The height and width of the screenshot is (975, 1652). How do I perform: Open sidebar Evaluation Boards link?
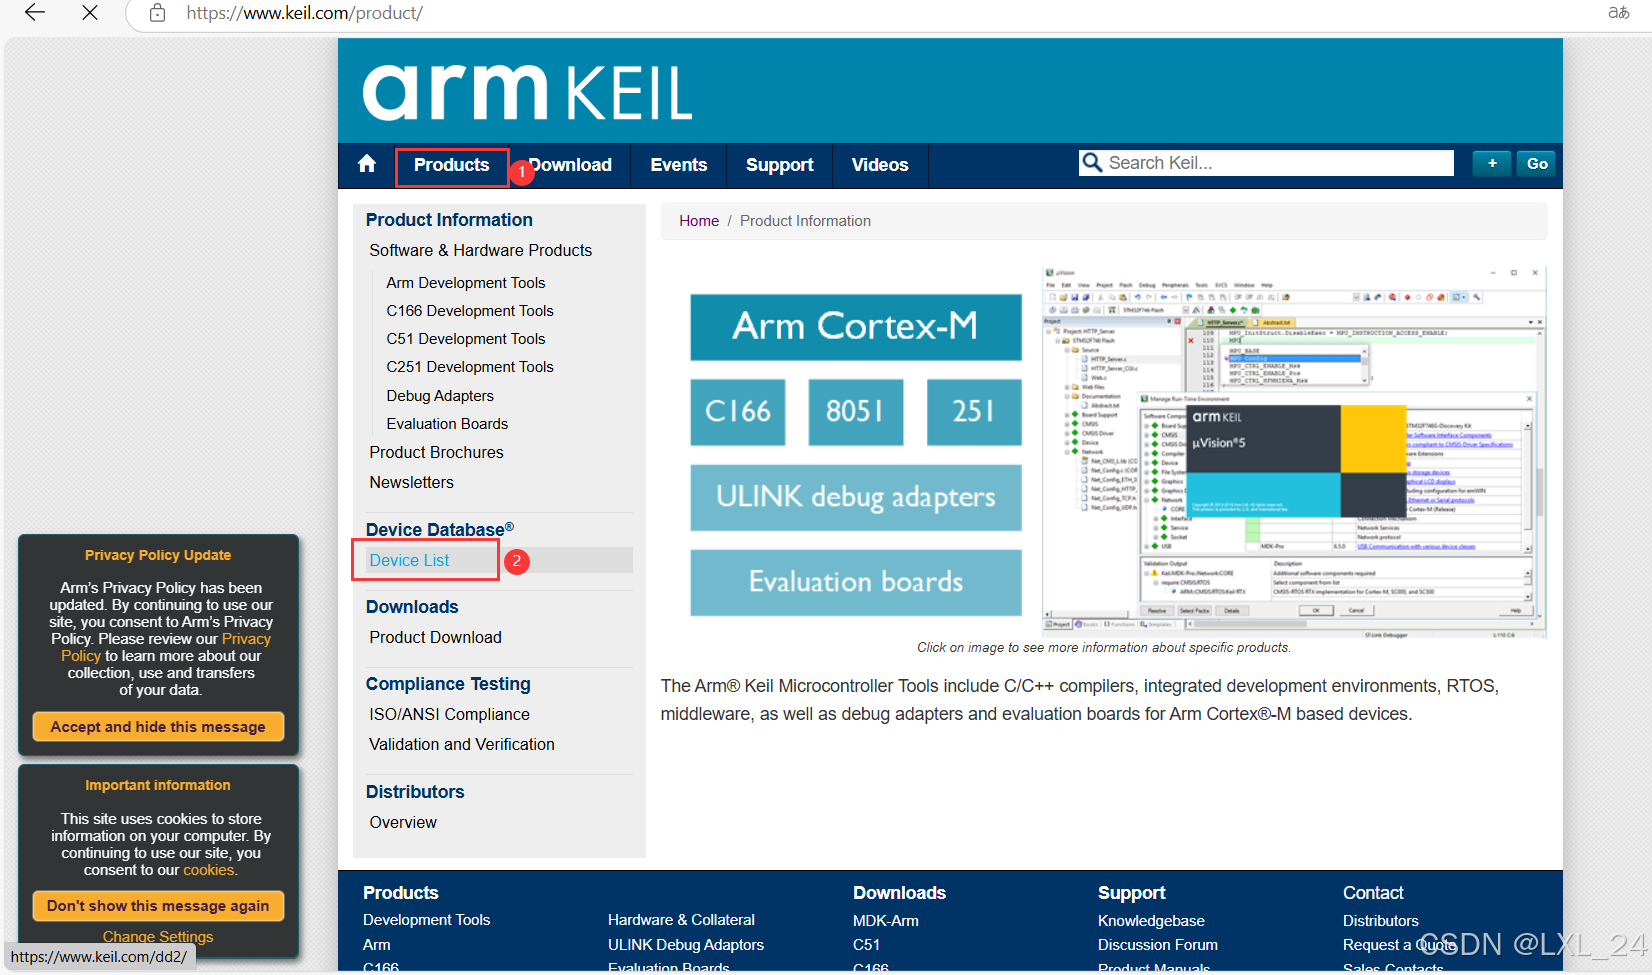tap(447, 424)
